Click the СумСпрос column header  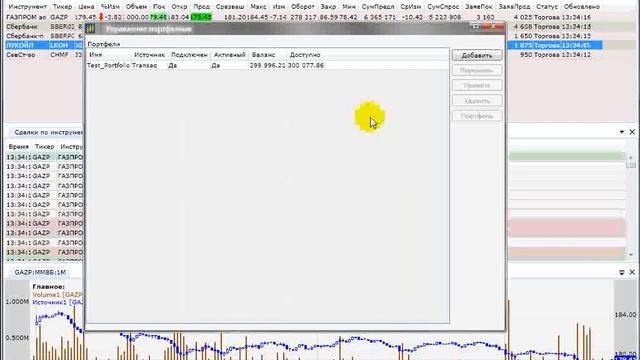pyautogui.click(x=443, y=7)
